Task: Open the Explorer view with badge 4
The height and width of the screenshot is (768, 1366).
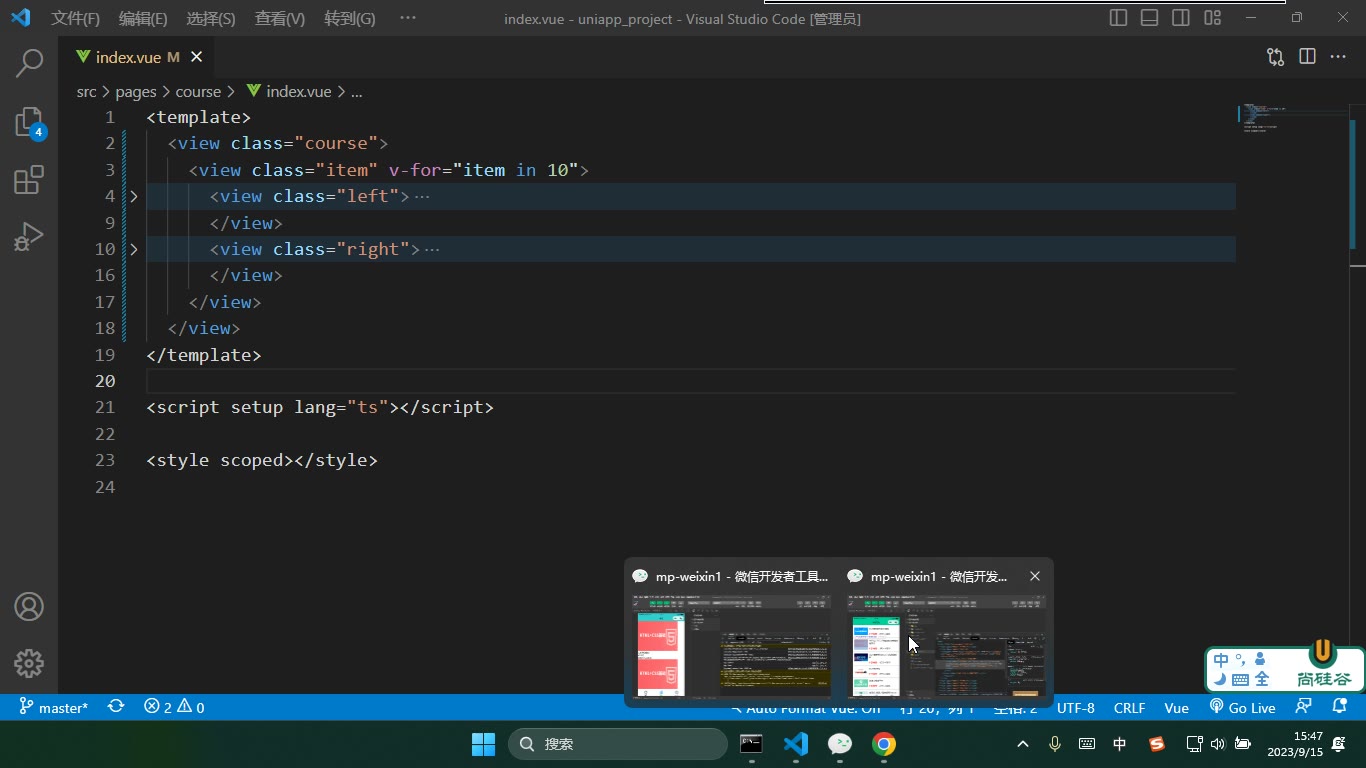Action: tap(29, 122)
